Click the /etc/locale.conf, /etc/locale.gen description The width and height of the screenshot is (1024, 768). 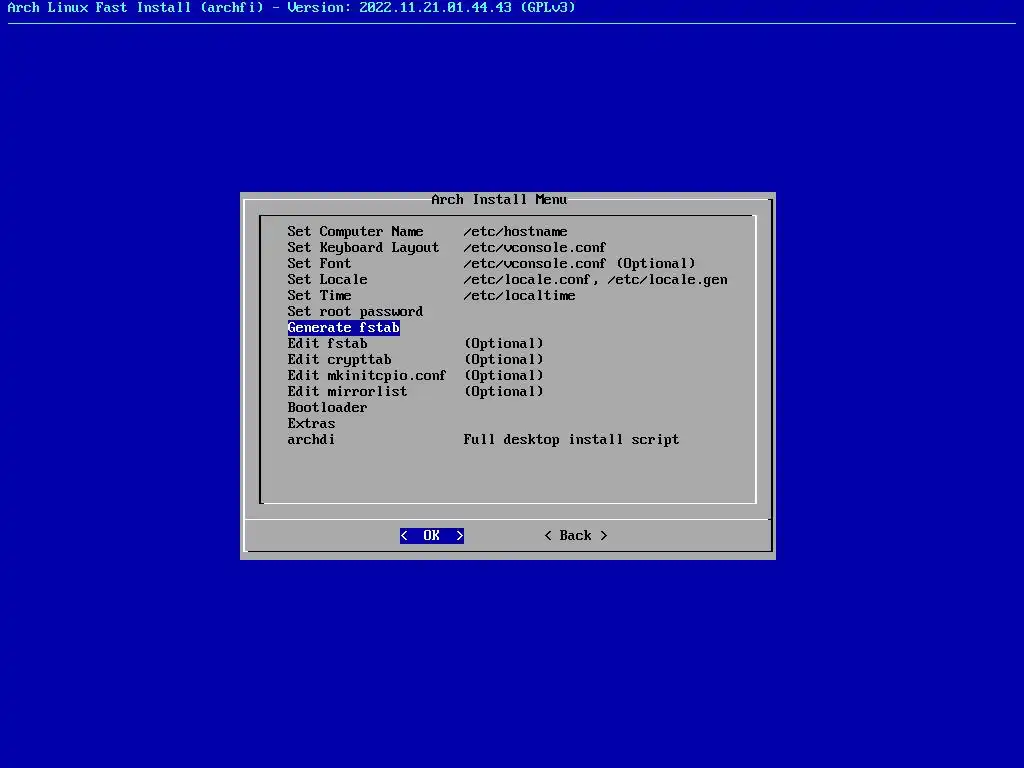(596, 280)
